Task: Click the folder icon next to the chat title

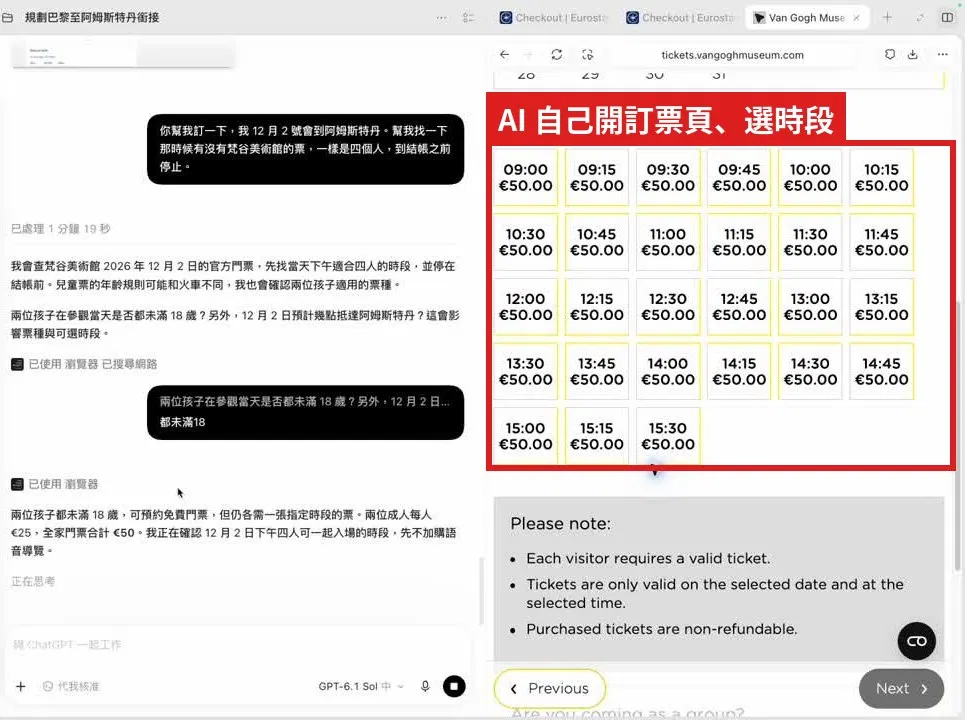Action: (8, 18)
